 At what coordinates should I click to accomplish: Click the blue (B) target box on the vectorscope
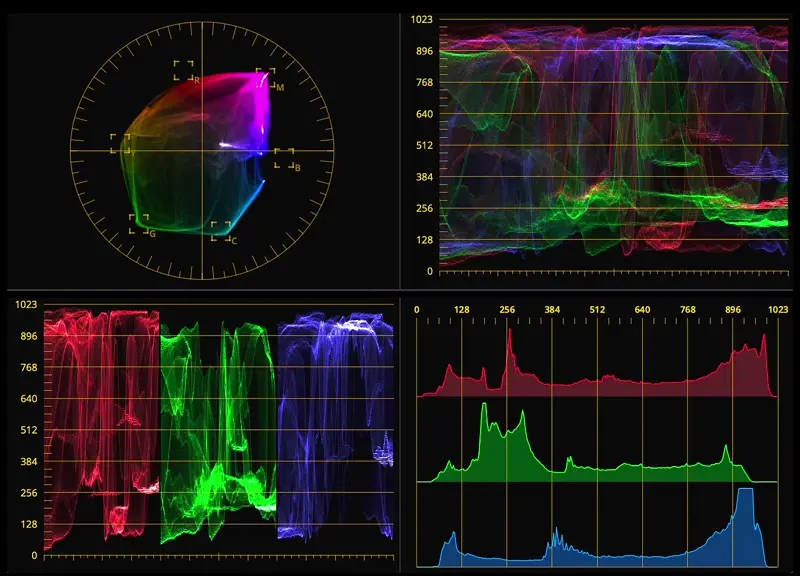pyautogui.click(x=284, y=158)
